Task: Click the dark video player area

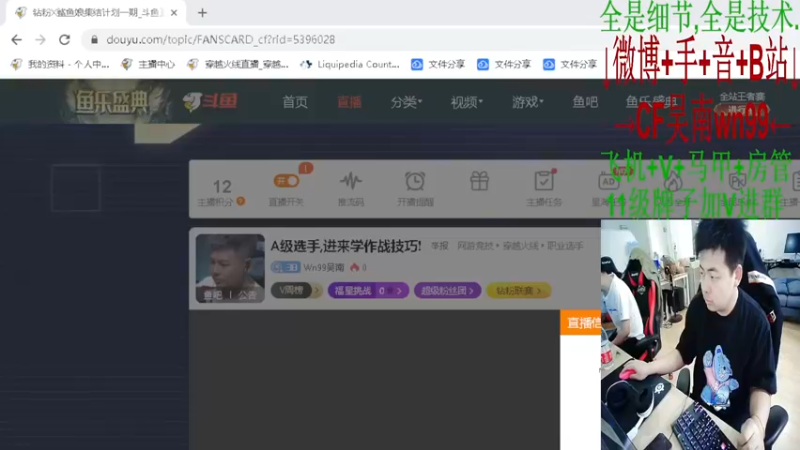Action: [374, 380]
